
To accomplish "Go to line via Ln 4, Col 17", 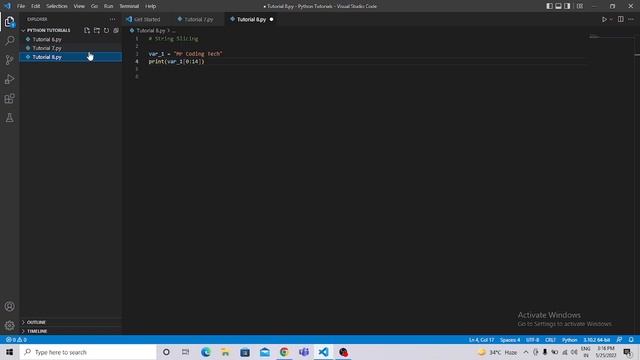I will tap(482, 340).
